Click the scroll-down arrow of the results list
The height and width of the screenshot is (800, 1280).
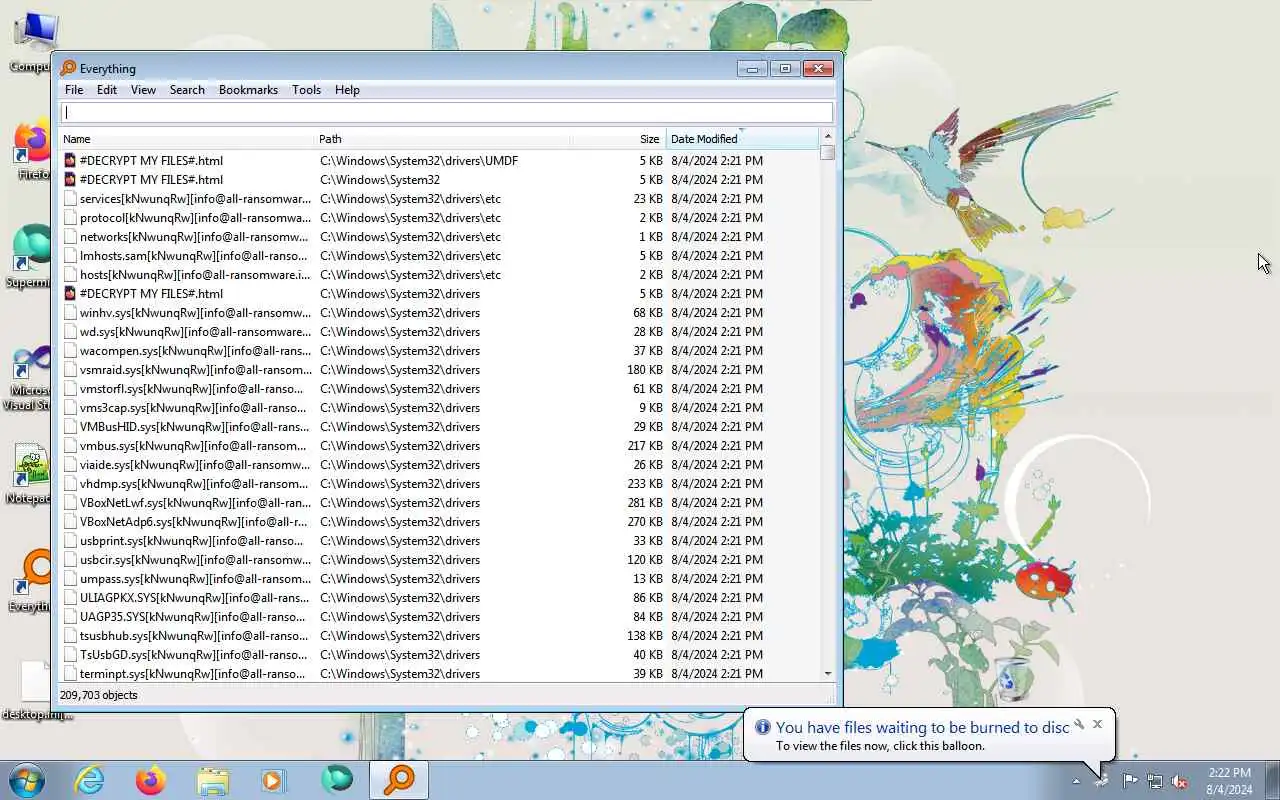pyautogui.click(x=827, y=674)
